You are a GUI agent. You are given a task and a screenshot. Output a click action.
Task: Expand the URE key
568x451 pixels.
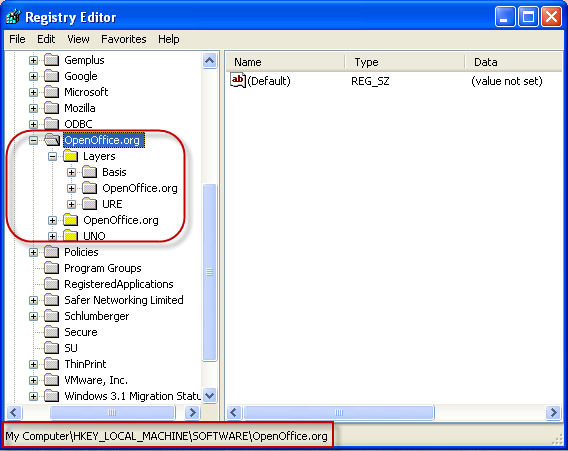point(71,204)
